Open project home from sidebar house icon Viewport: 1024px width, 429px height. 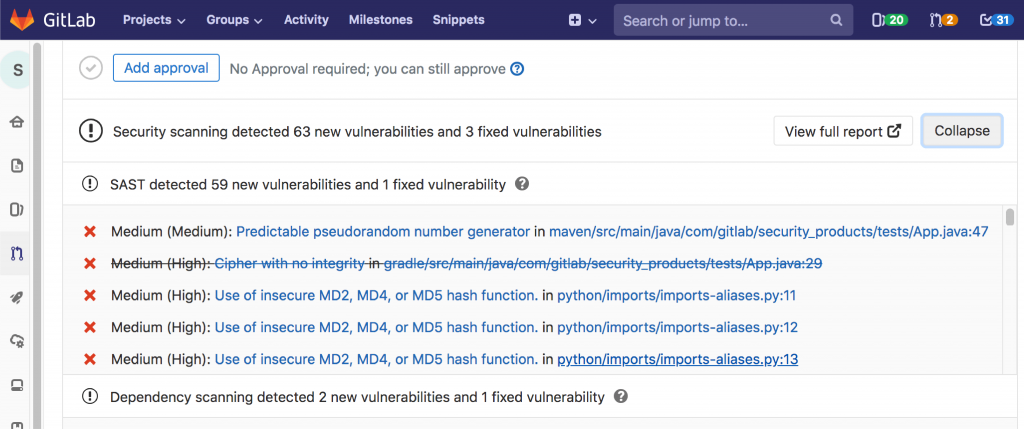coord(17,122)
